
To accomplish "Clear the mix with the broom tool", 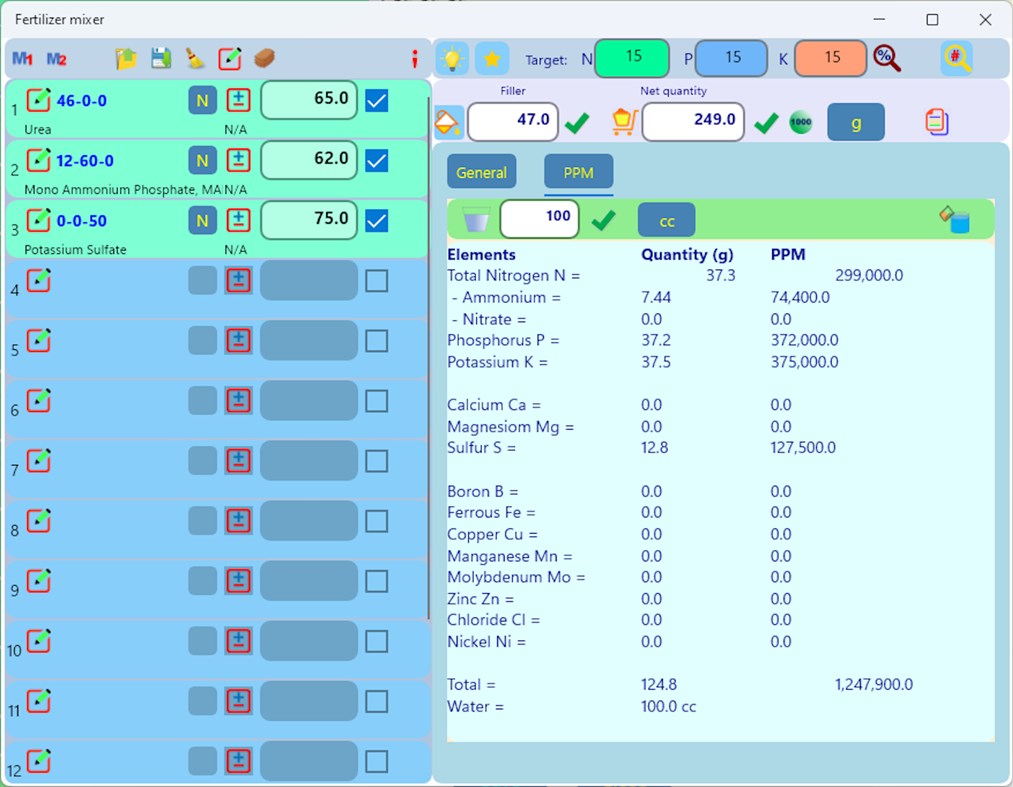I will (x=196, y=59).
